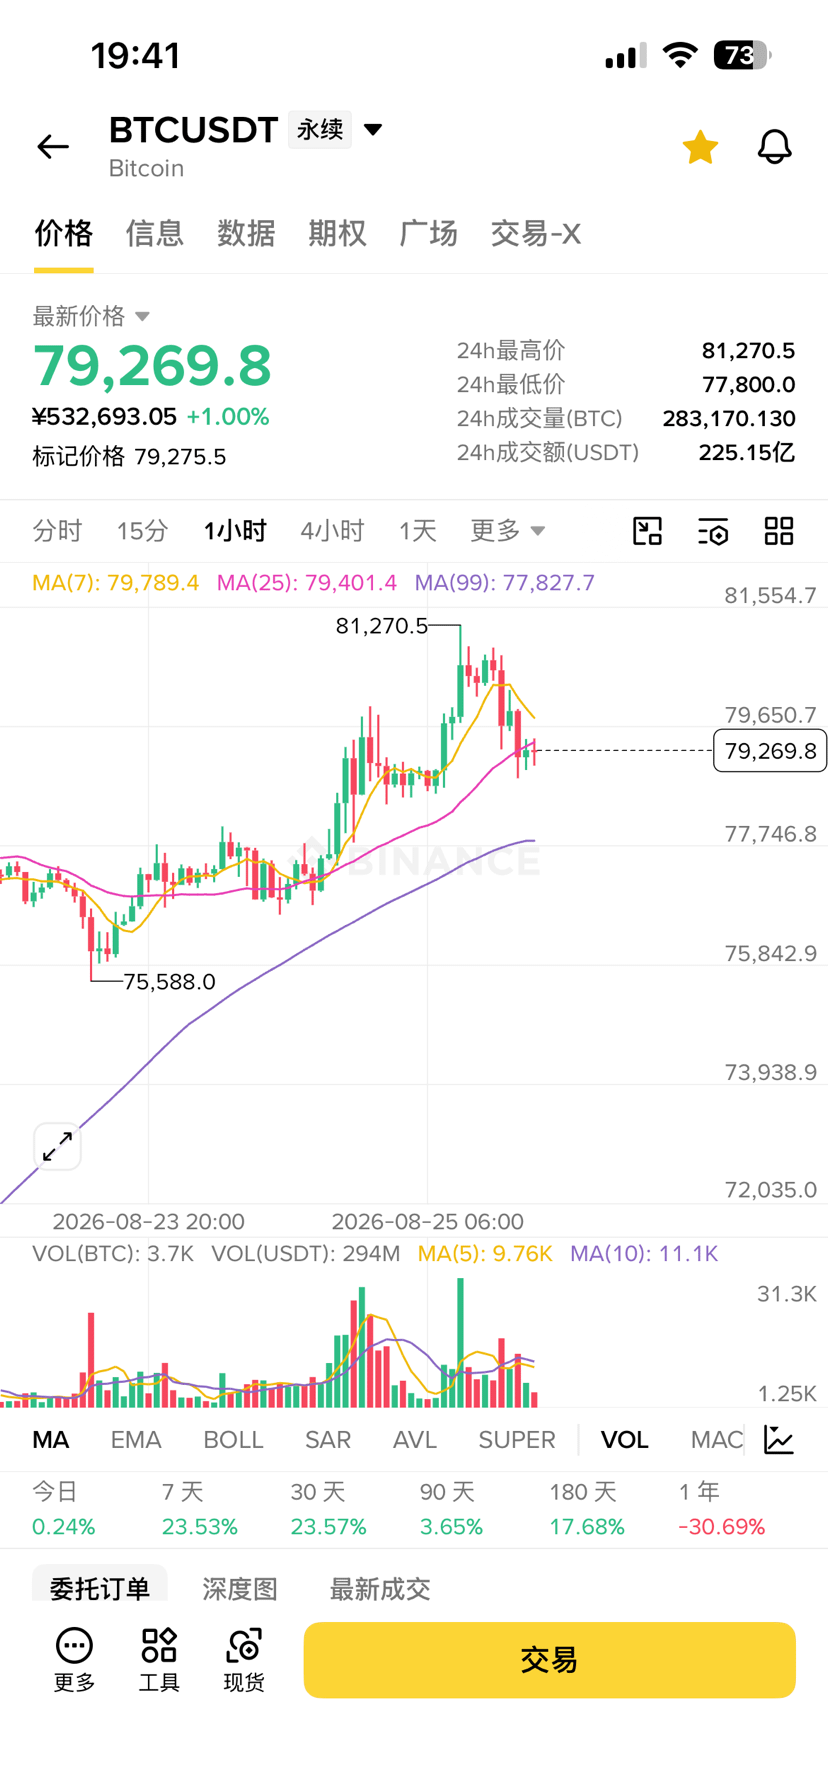Screen dimensions: 828x1792
Task: Select the 4小时 chart interval
Action: (x=332, y=530)
